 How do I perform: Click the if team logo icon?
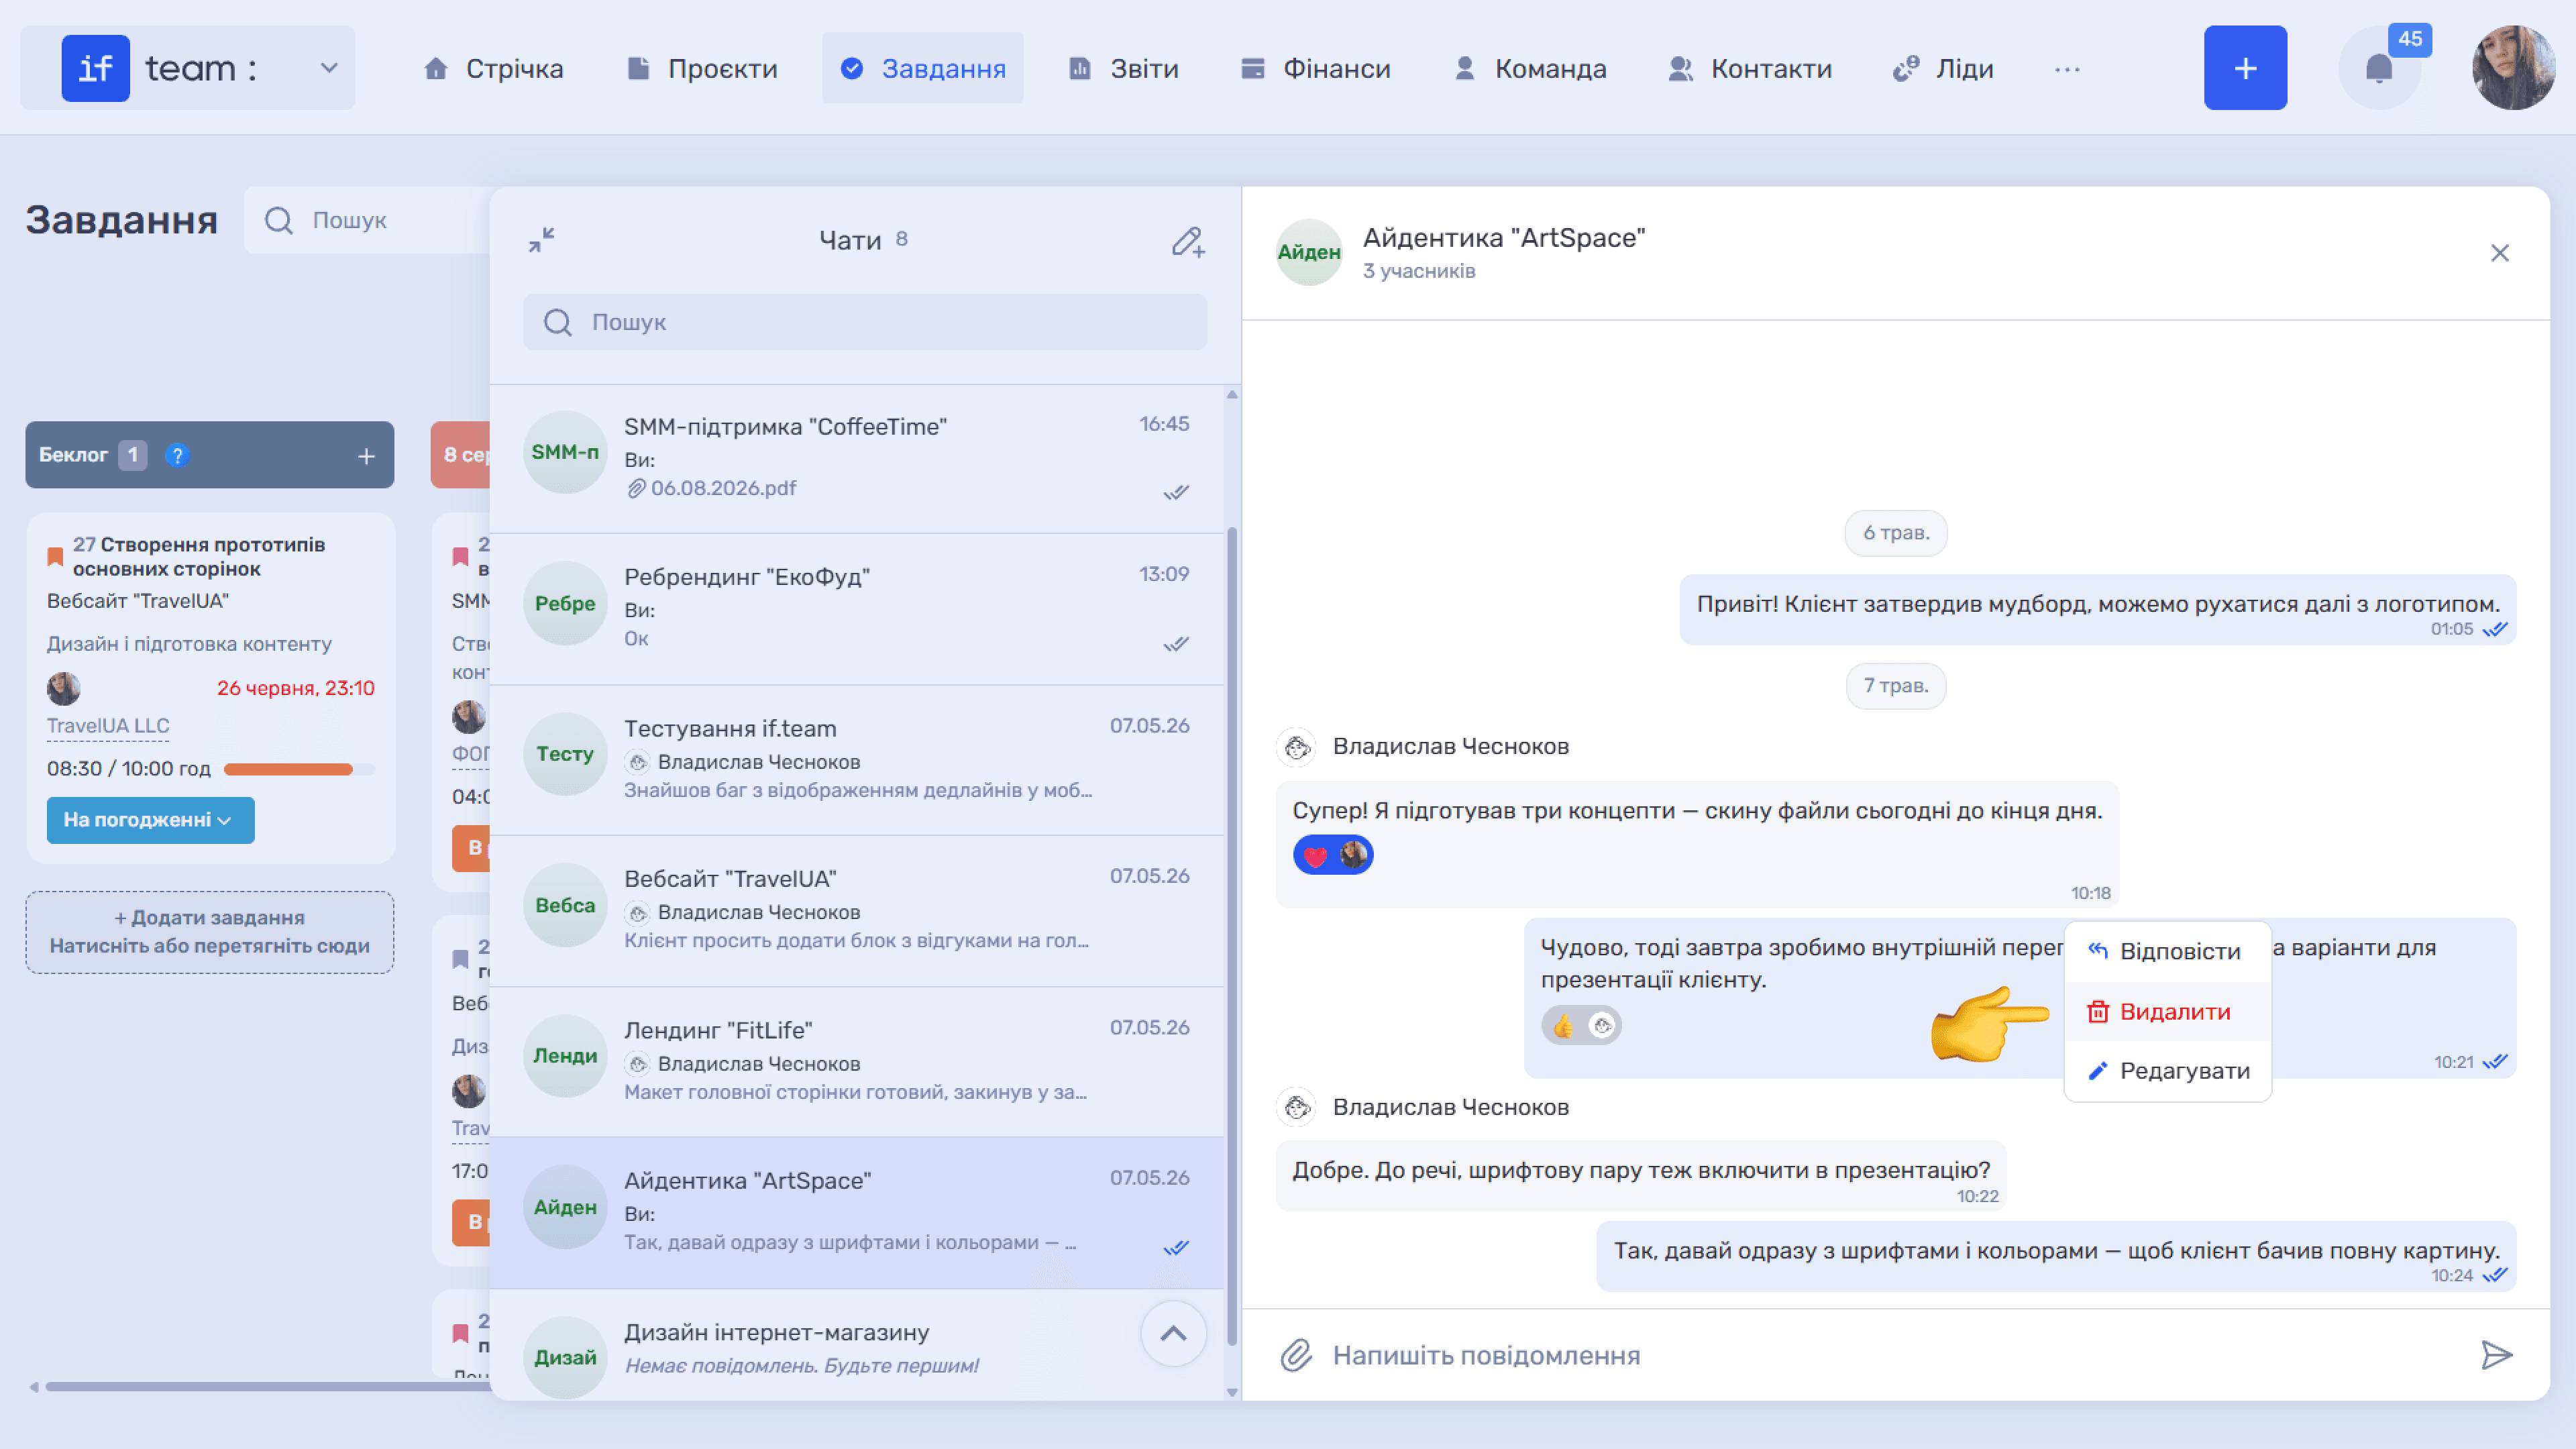(95, 68)
